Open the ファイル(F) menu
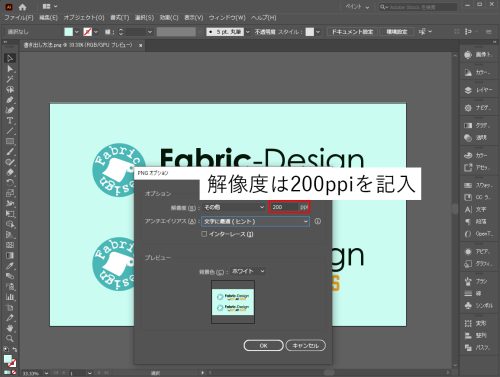 coord(19,17)
